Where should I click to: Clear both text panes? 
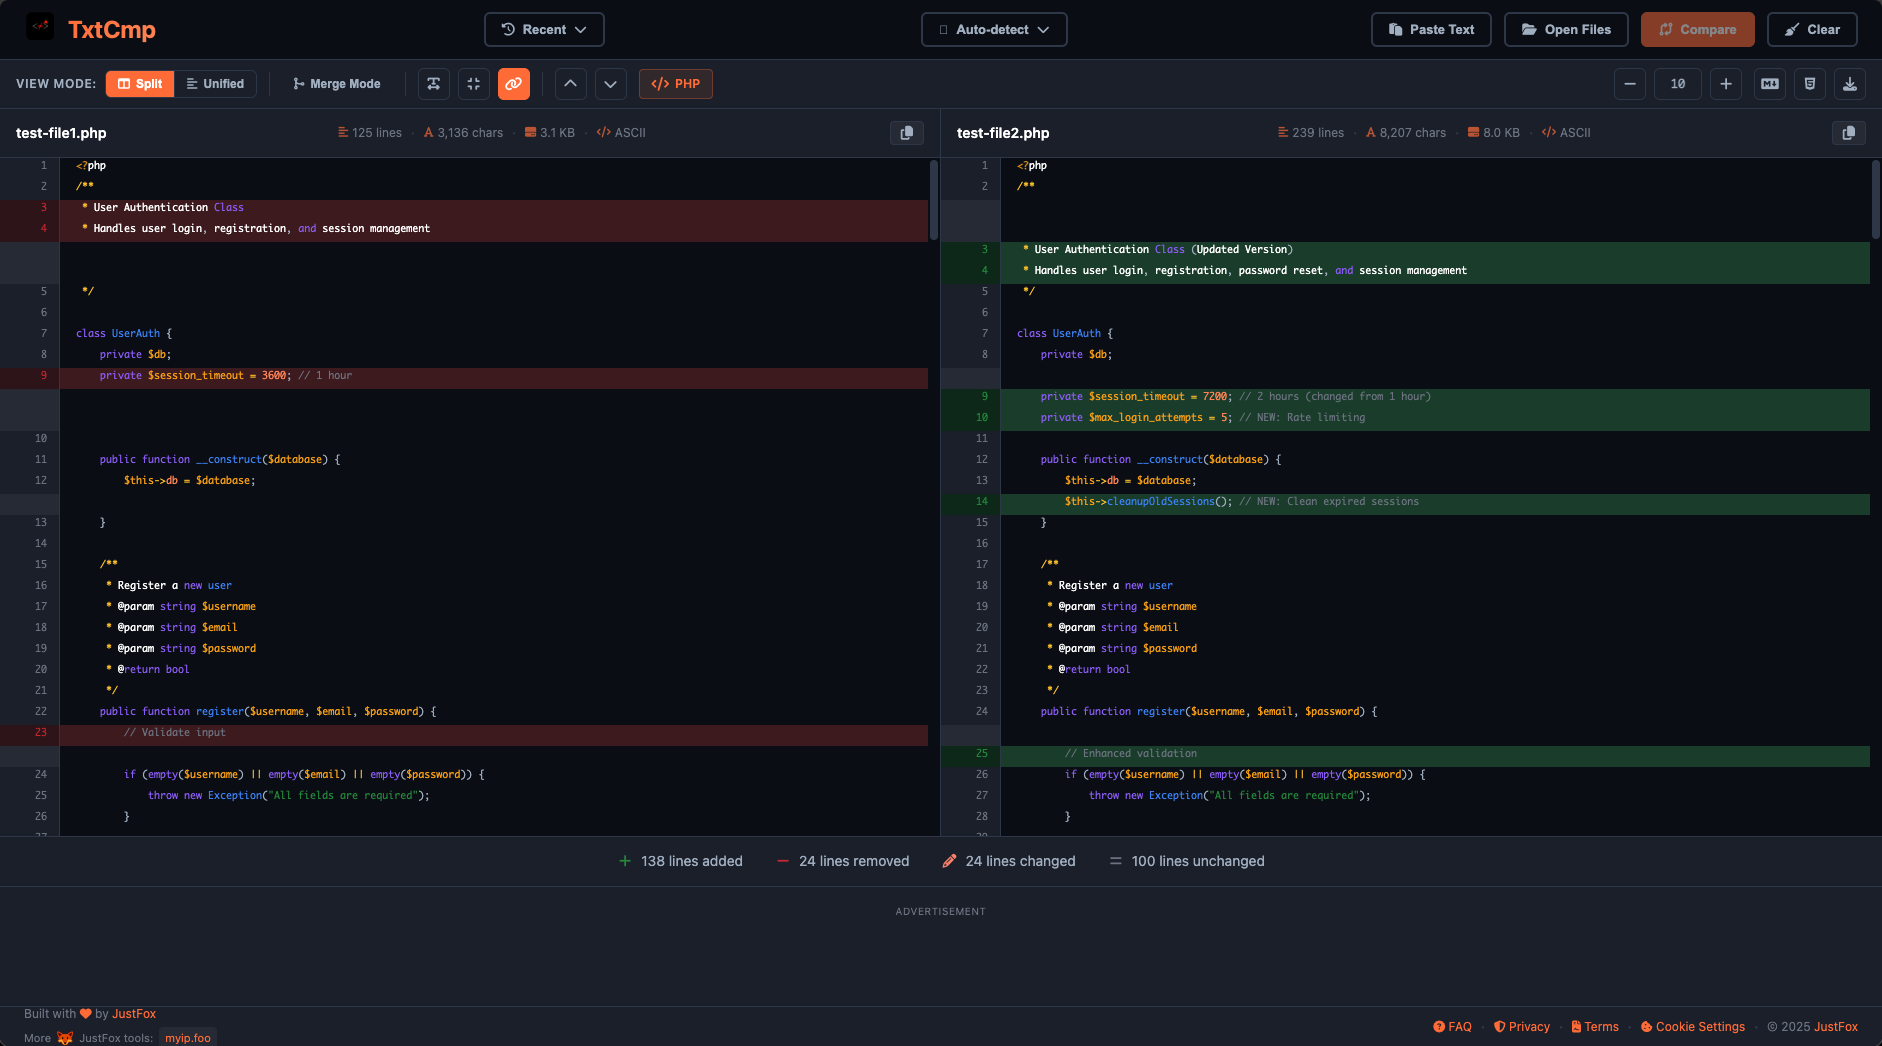coord(1812,29)
